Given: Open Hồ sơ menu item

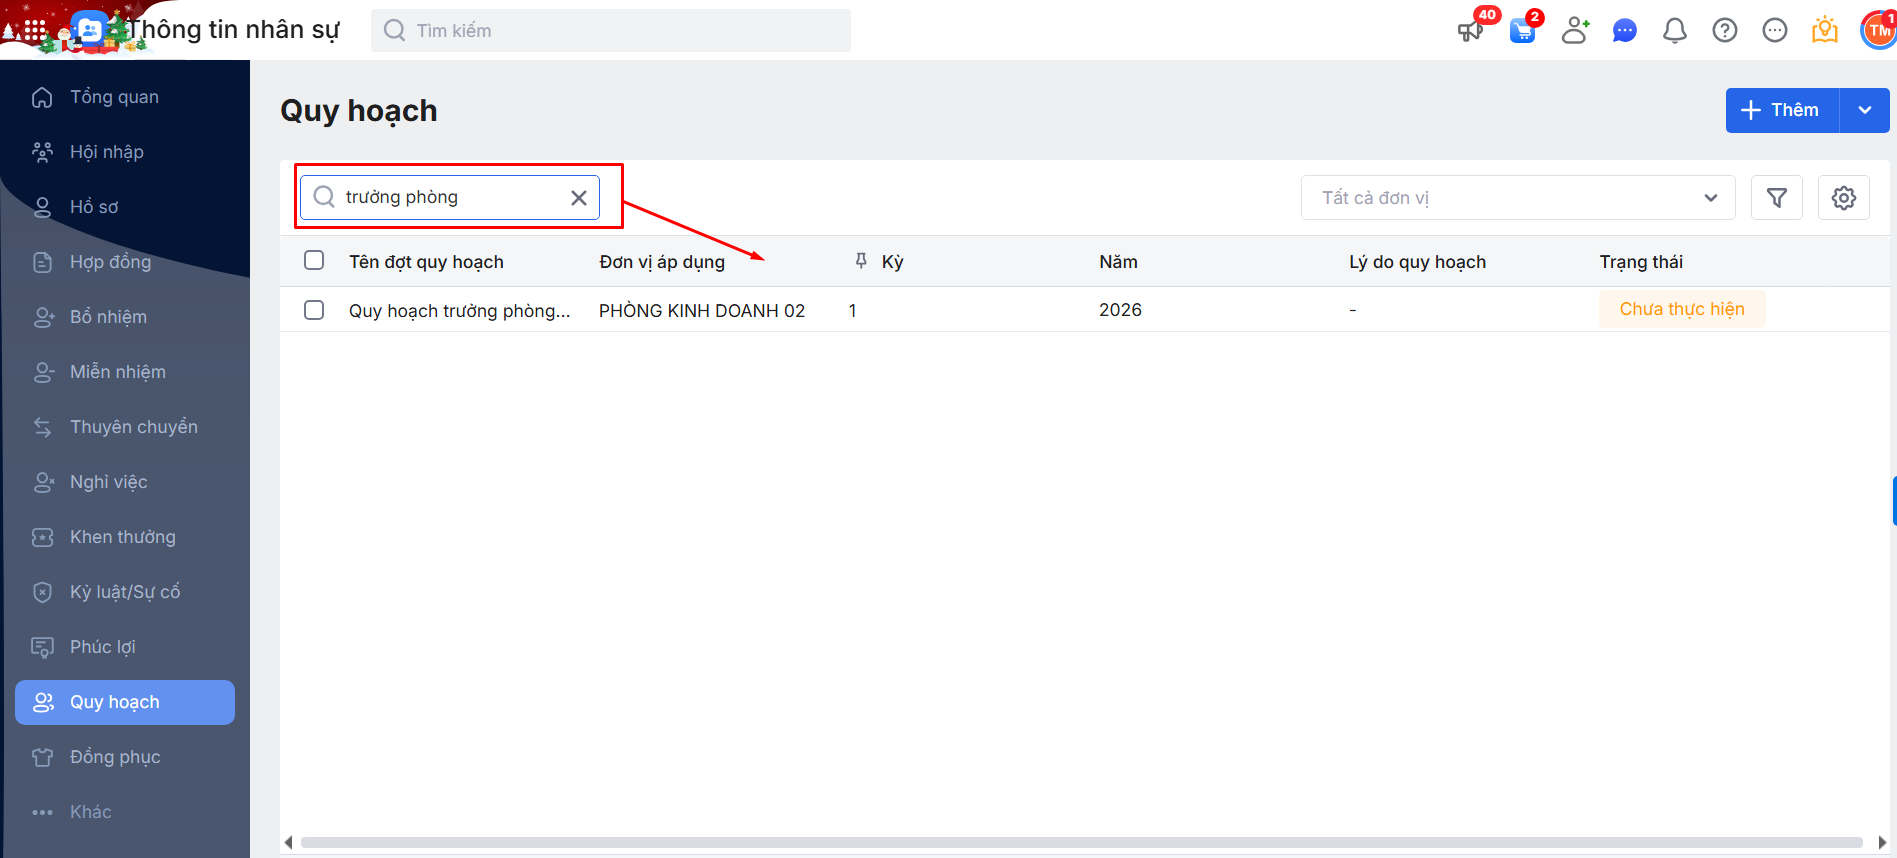Looking at the screenshot, I should (125, 207).
